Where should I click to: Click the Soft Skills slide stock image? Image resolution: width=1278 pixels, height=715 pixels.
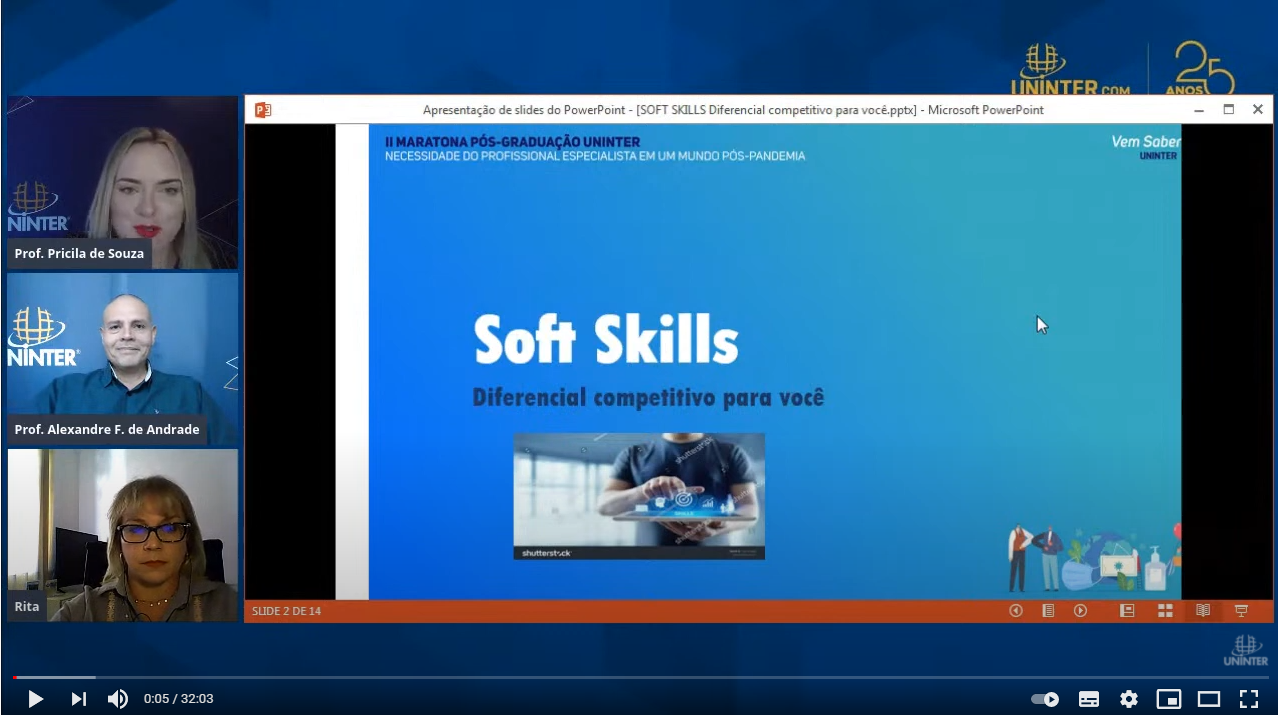[639, 496]
